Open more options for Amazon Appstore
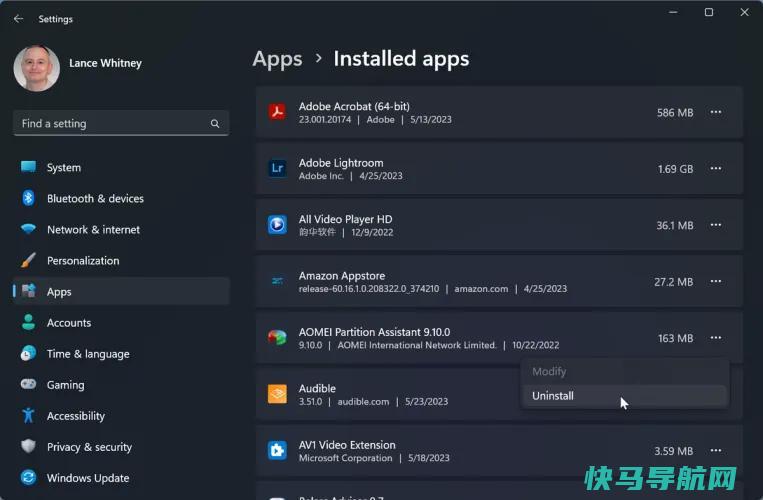 click(x=716, y=282)
